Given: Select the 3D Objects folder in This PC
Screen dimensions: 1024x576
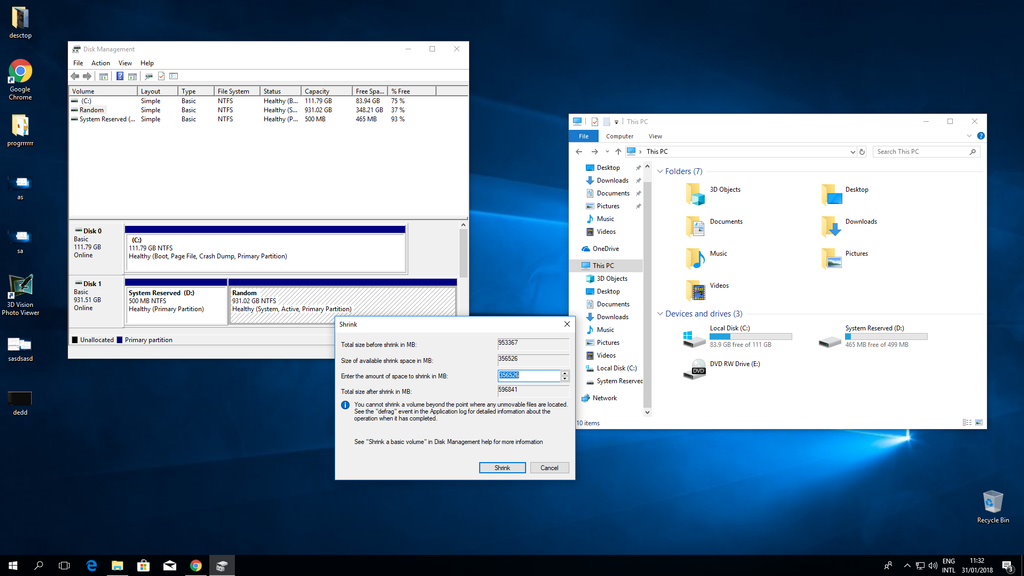Looking at the screenshot, I should 714,193.
